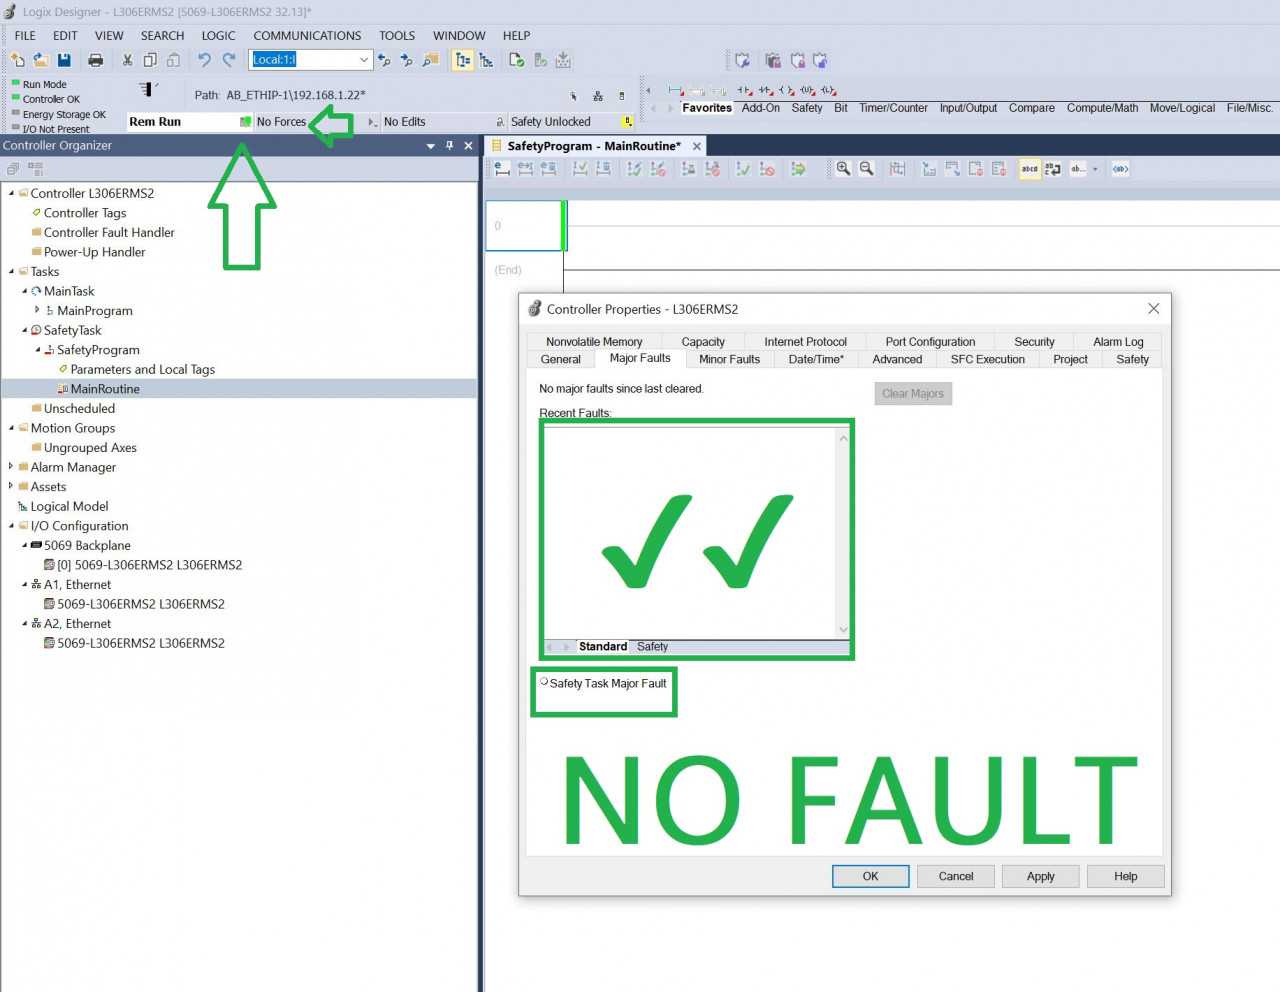Click the OK button in Controller Properties
The height and width of the screenshot is (992, 1280).
870,876
